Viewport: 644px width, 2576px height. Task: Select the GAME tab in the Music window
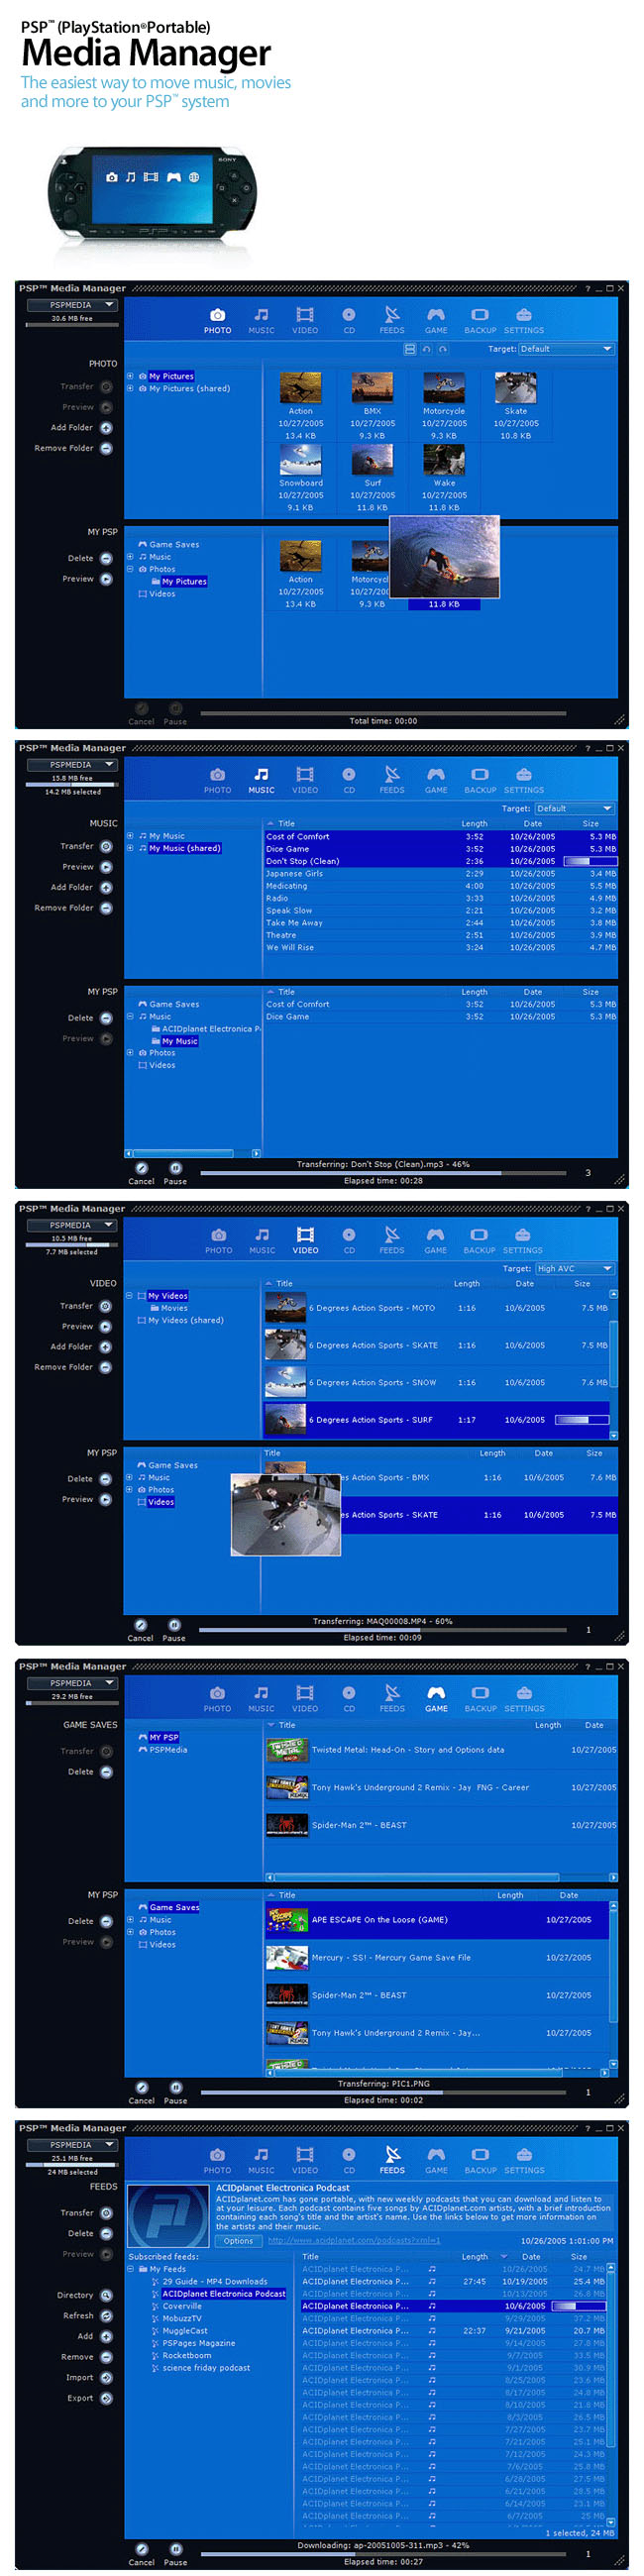tap(436, 780)
